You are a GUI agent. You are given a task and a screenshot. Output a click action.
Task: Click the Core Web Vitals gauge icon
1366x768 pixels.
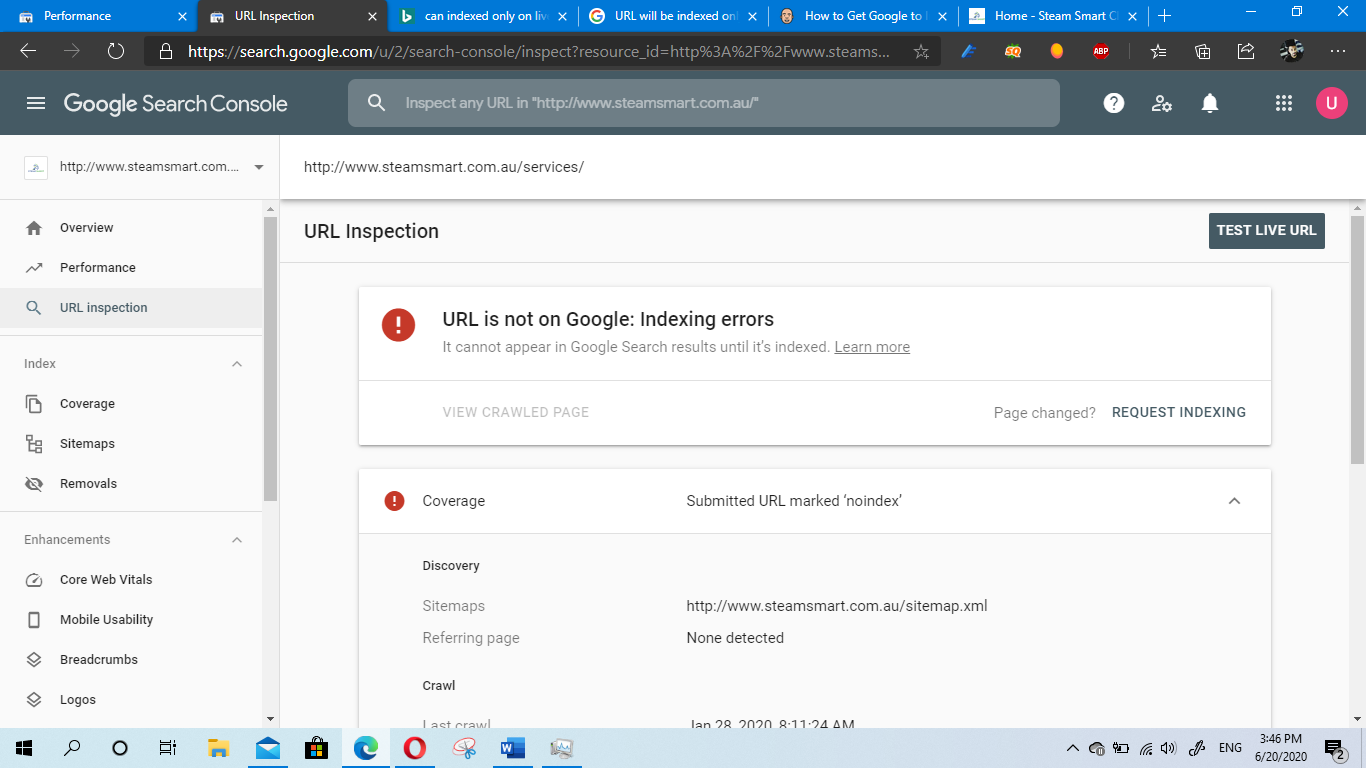[x=34, y=580]
